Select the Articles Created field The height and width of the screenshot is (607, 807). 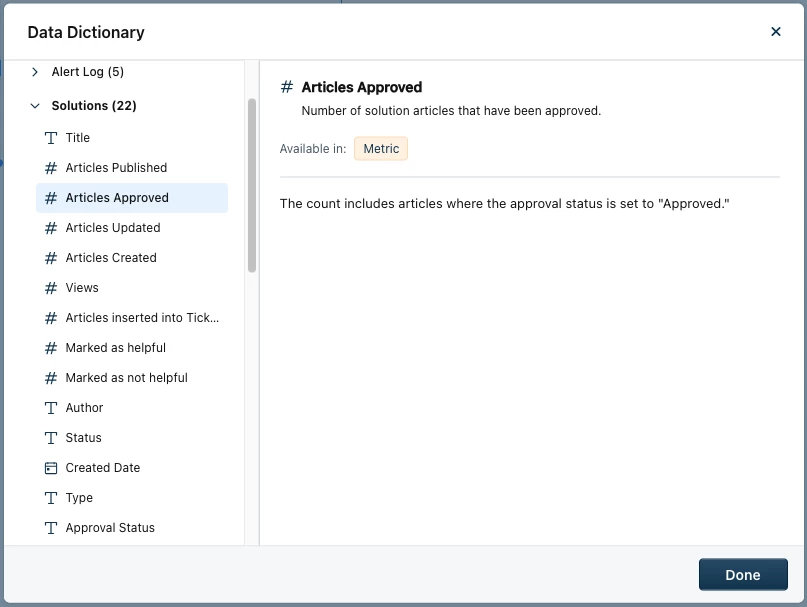tap(111, 258)
